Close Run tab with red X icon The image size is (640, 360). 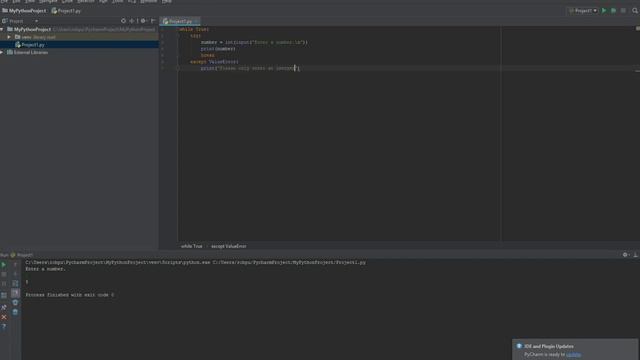coord(4,317)
